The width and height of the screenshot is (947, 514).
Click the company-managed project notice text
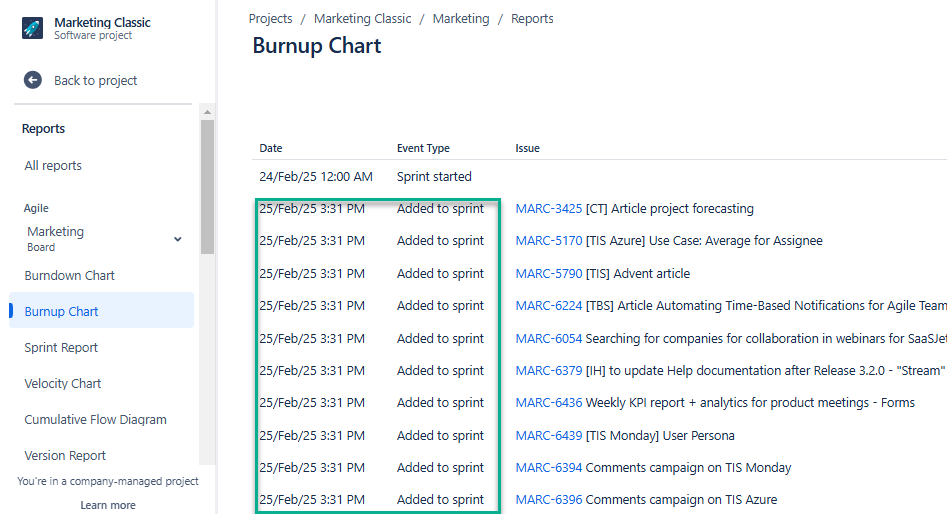click(108, 481)
